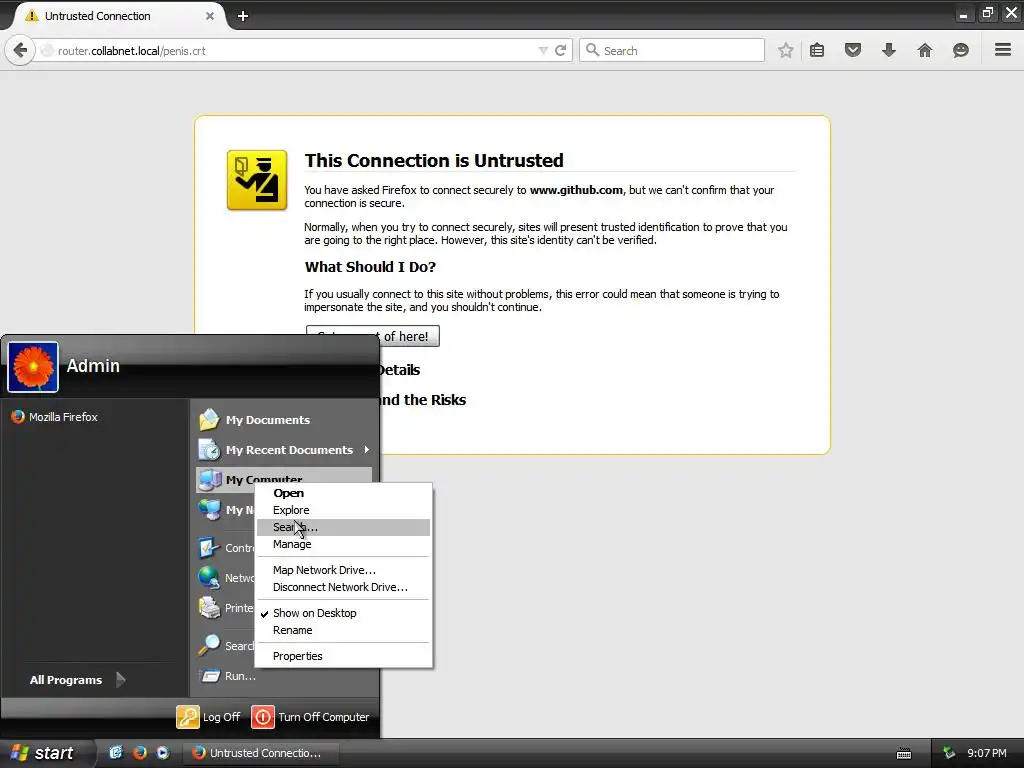Go back using the Firefox back arrow
Image resolution: width=1024 pixels, height=768 pixels.
[x=20, y=50]
